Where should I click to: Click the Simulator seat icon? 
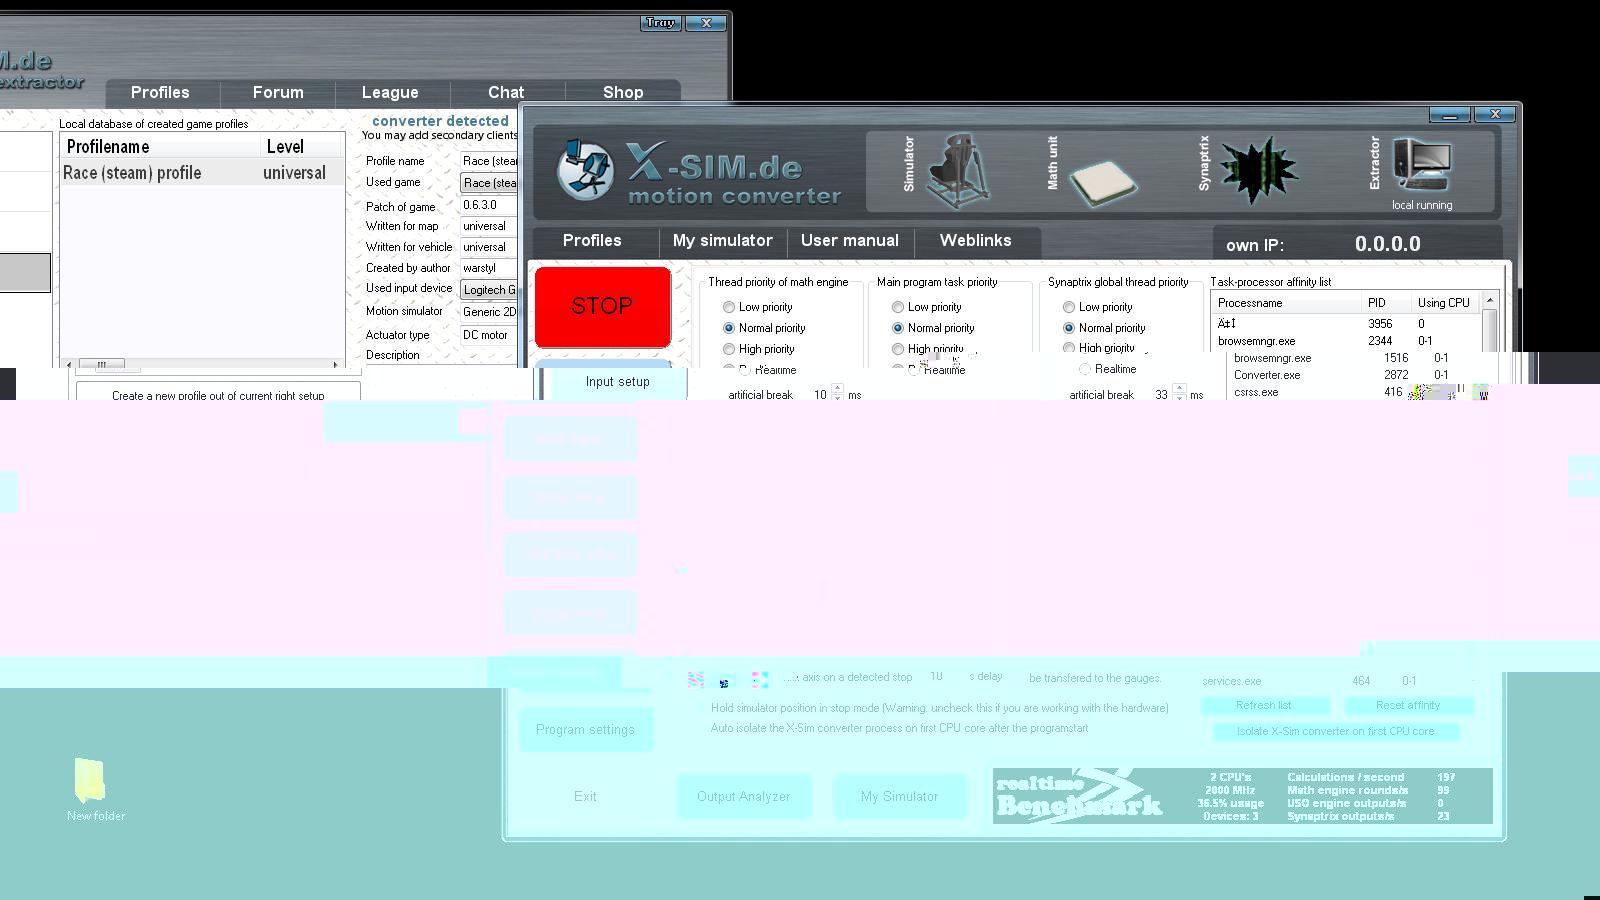click(957, 170)
